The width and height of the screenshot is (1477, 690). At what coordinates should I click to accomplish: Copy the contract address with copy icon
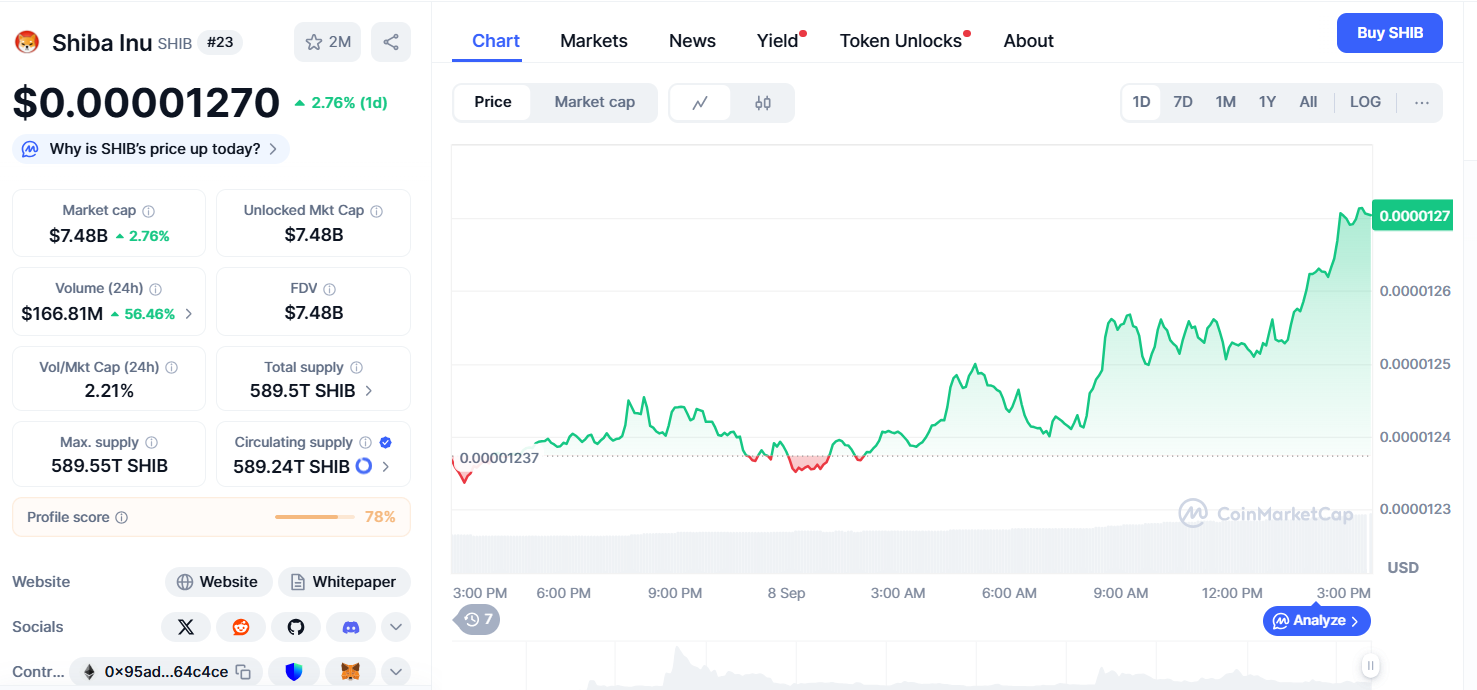(x=243, y=672)
